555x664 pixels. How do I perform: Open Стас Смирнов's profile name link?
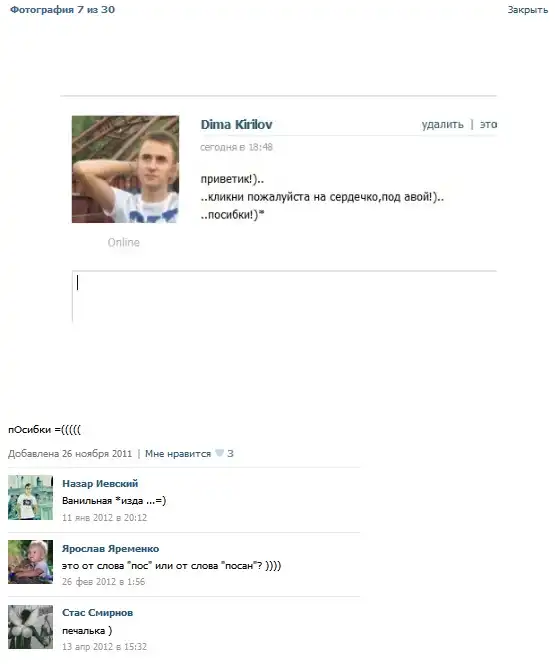pos(97,612)
